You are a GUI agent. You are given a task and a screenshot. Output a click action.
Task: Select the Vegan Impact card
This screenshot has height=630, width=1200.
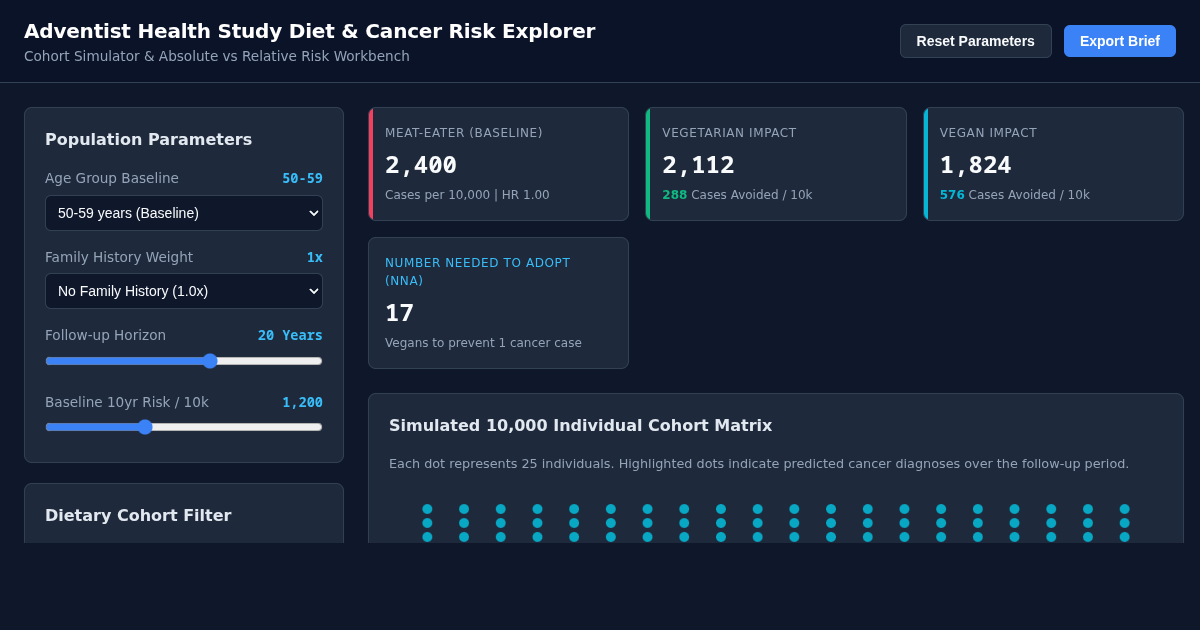[x=1054, y=164]
